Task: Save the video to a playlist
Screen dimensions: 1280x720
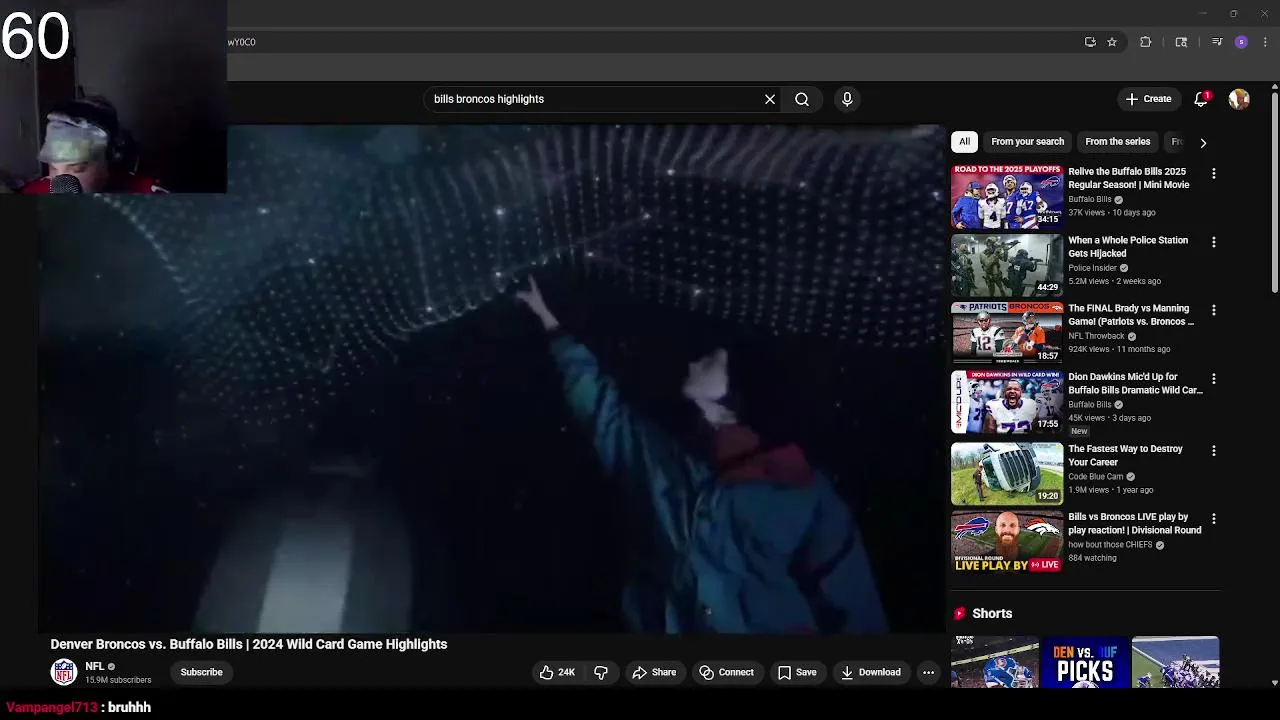Action: point(797,672)
